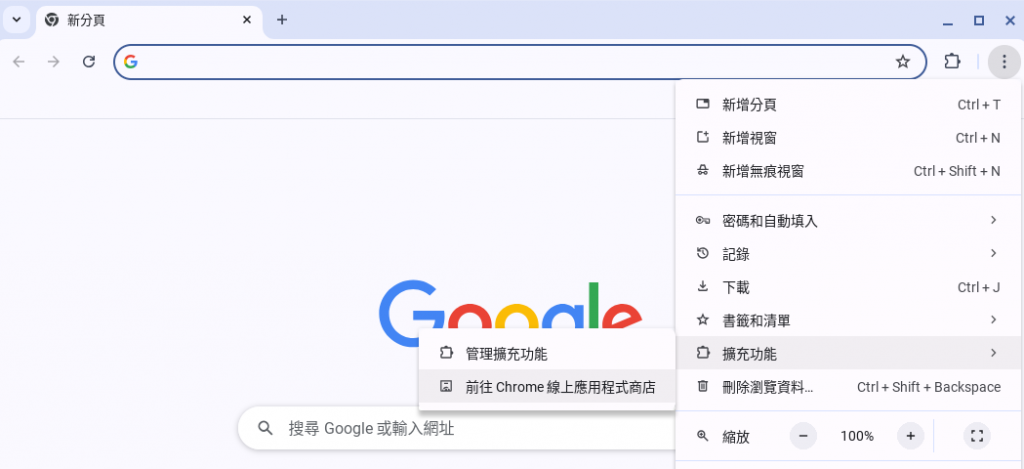Select the 新分頁 tab
Image resolution: width=1024 pixels, height=469 pixels.
point(149,21)
